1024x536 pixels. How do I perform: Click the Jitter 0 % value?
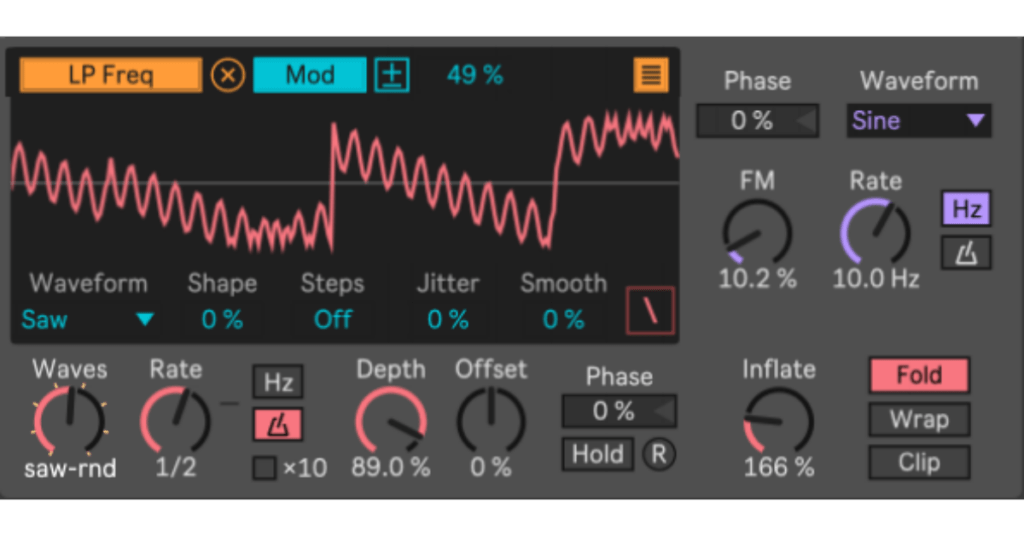(448, 319)
